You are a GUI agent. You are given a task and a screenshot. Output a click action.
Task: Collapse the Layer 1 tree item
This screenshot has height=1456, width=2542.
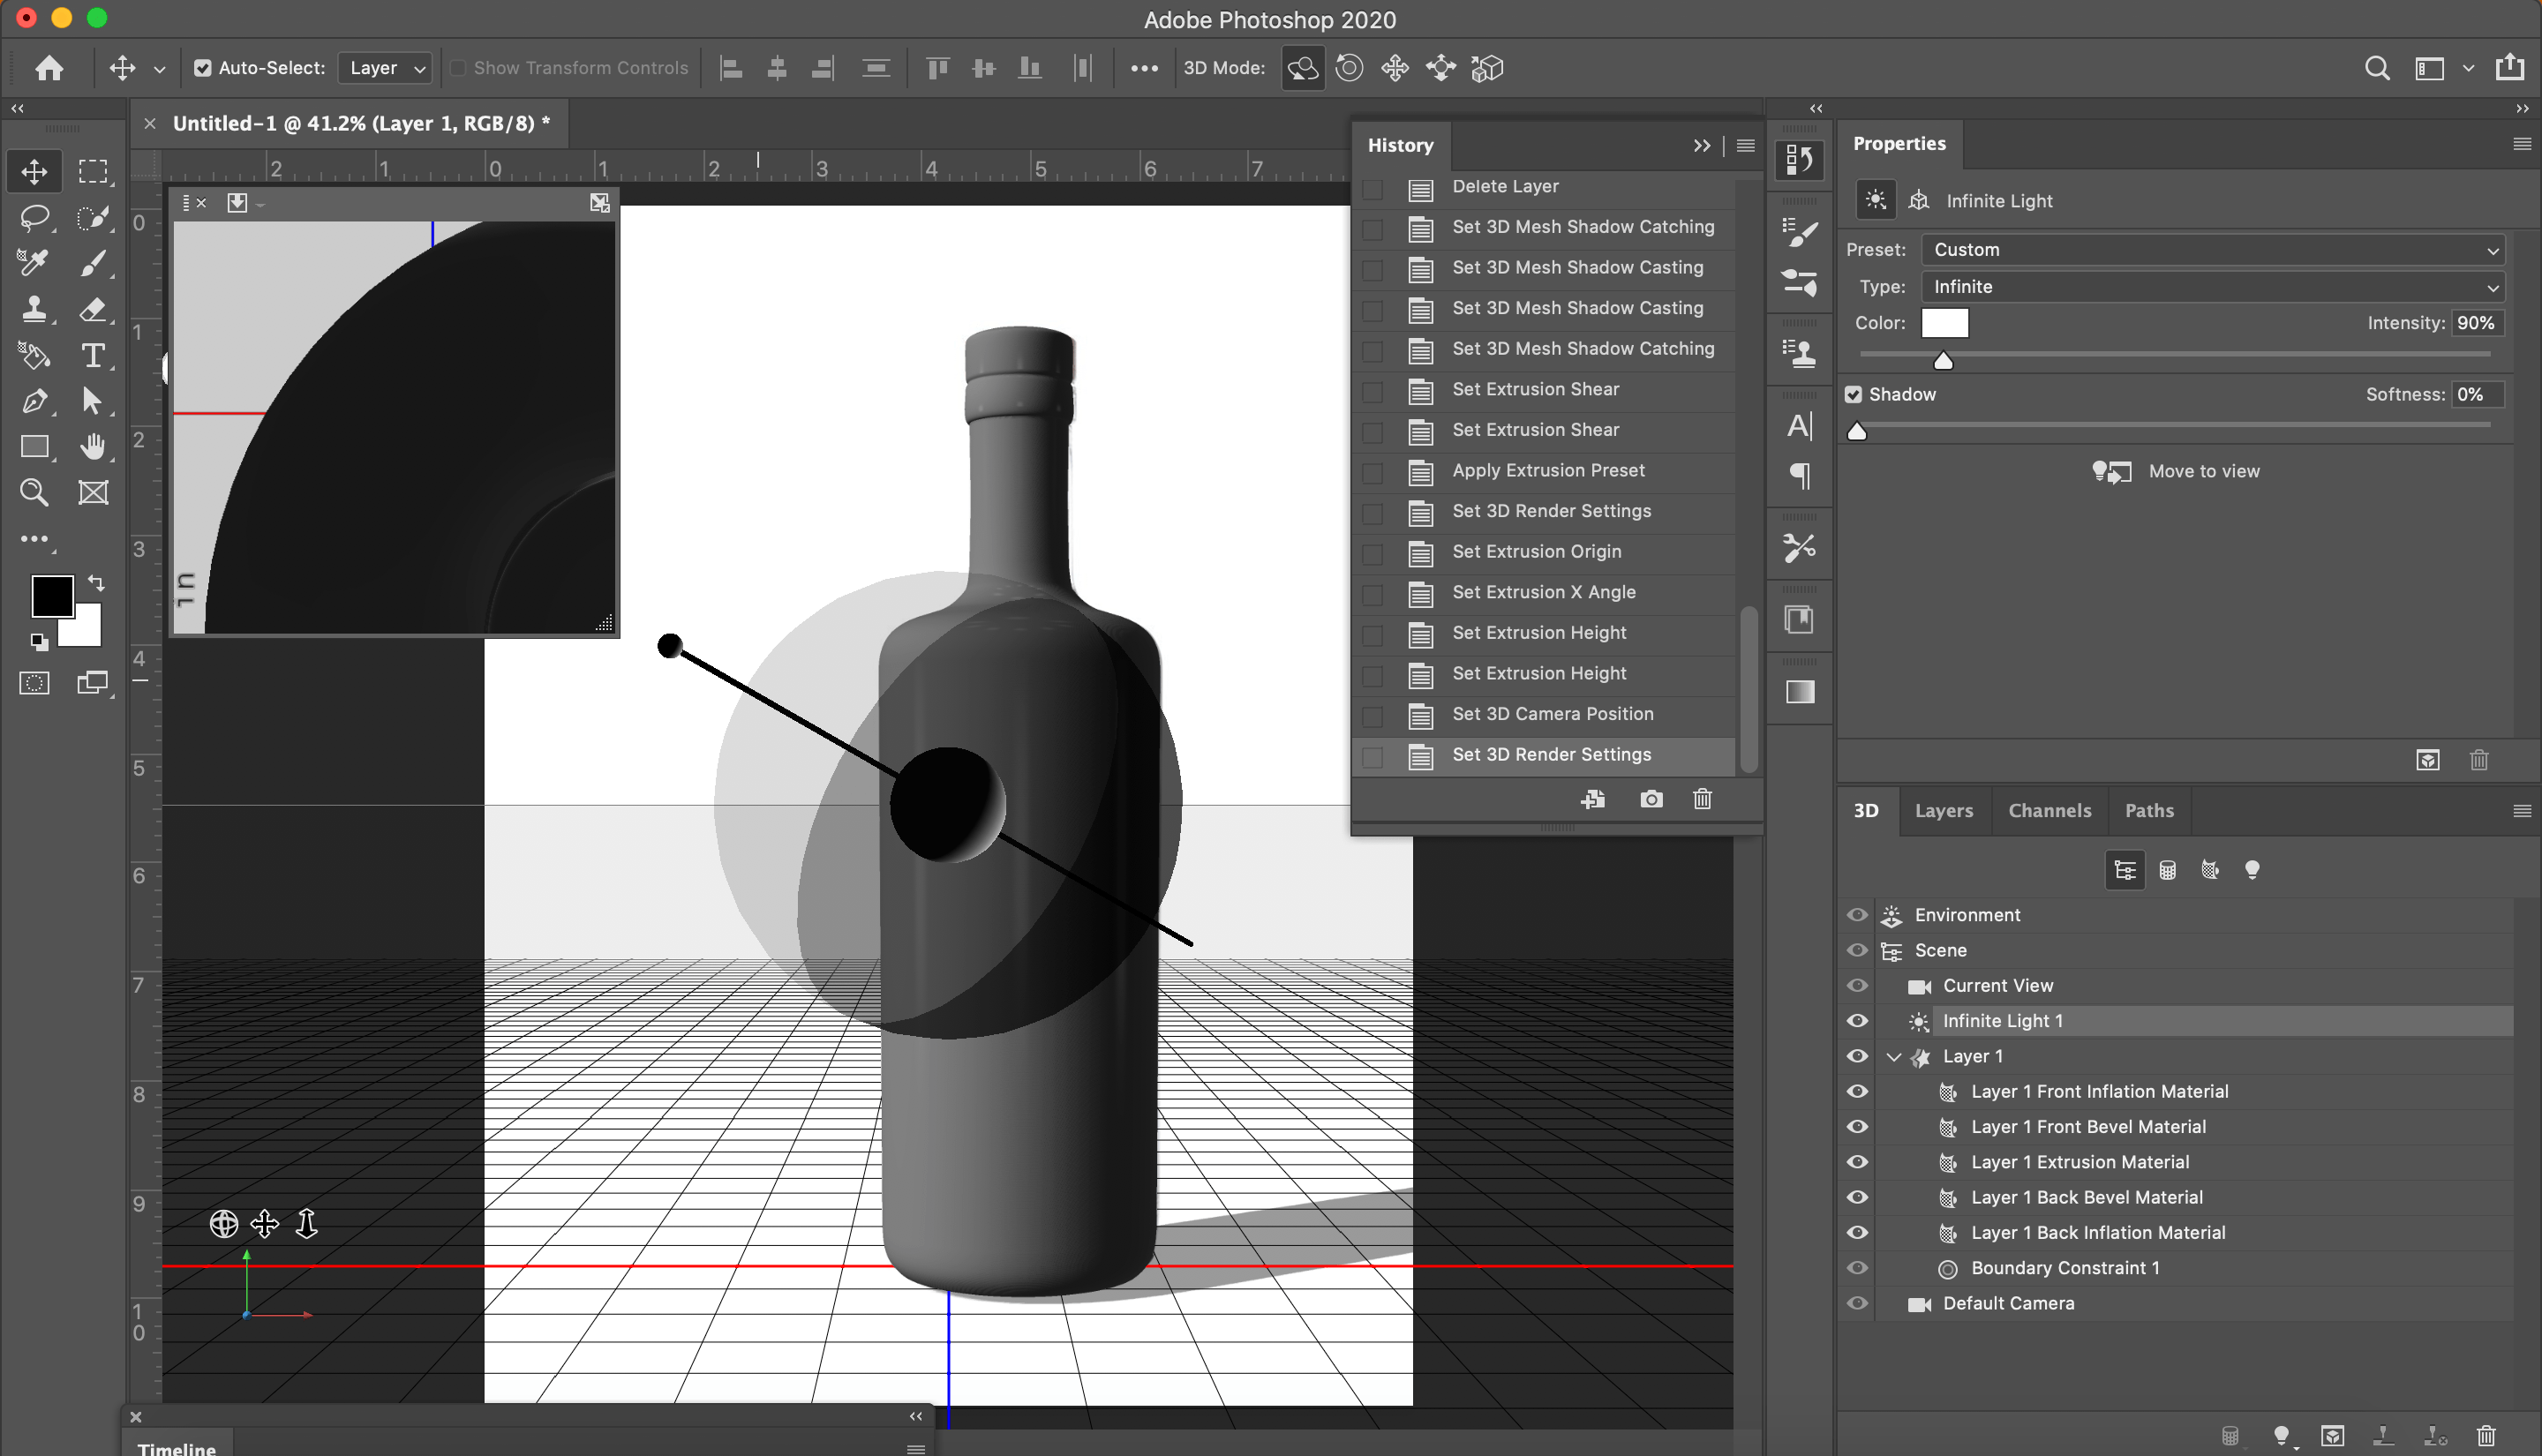point(1893,1056)
